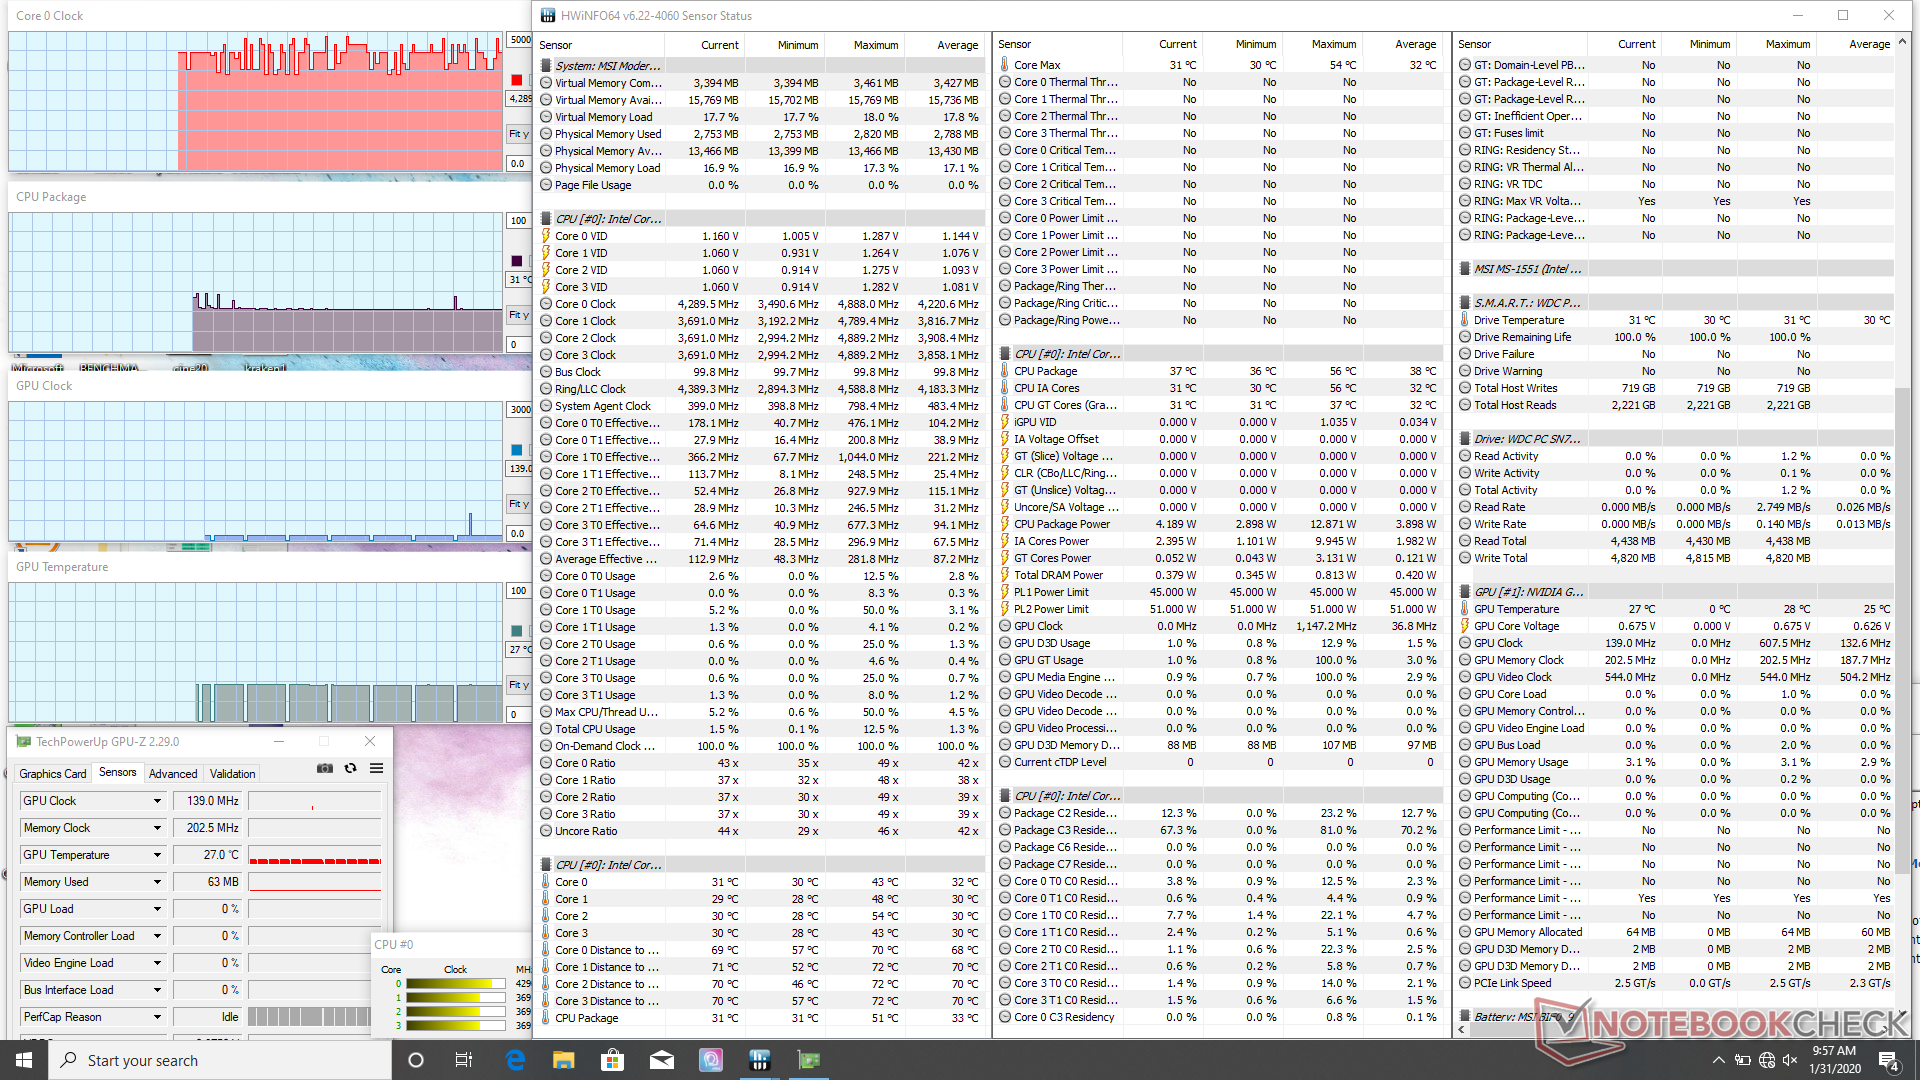Click the Microsoft Store taskbar icon
Screen dimensions: 1920x1080
point(612,1060)
